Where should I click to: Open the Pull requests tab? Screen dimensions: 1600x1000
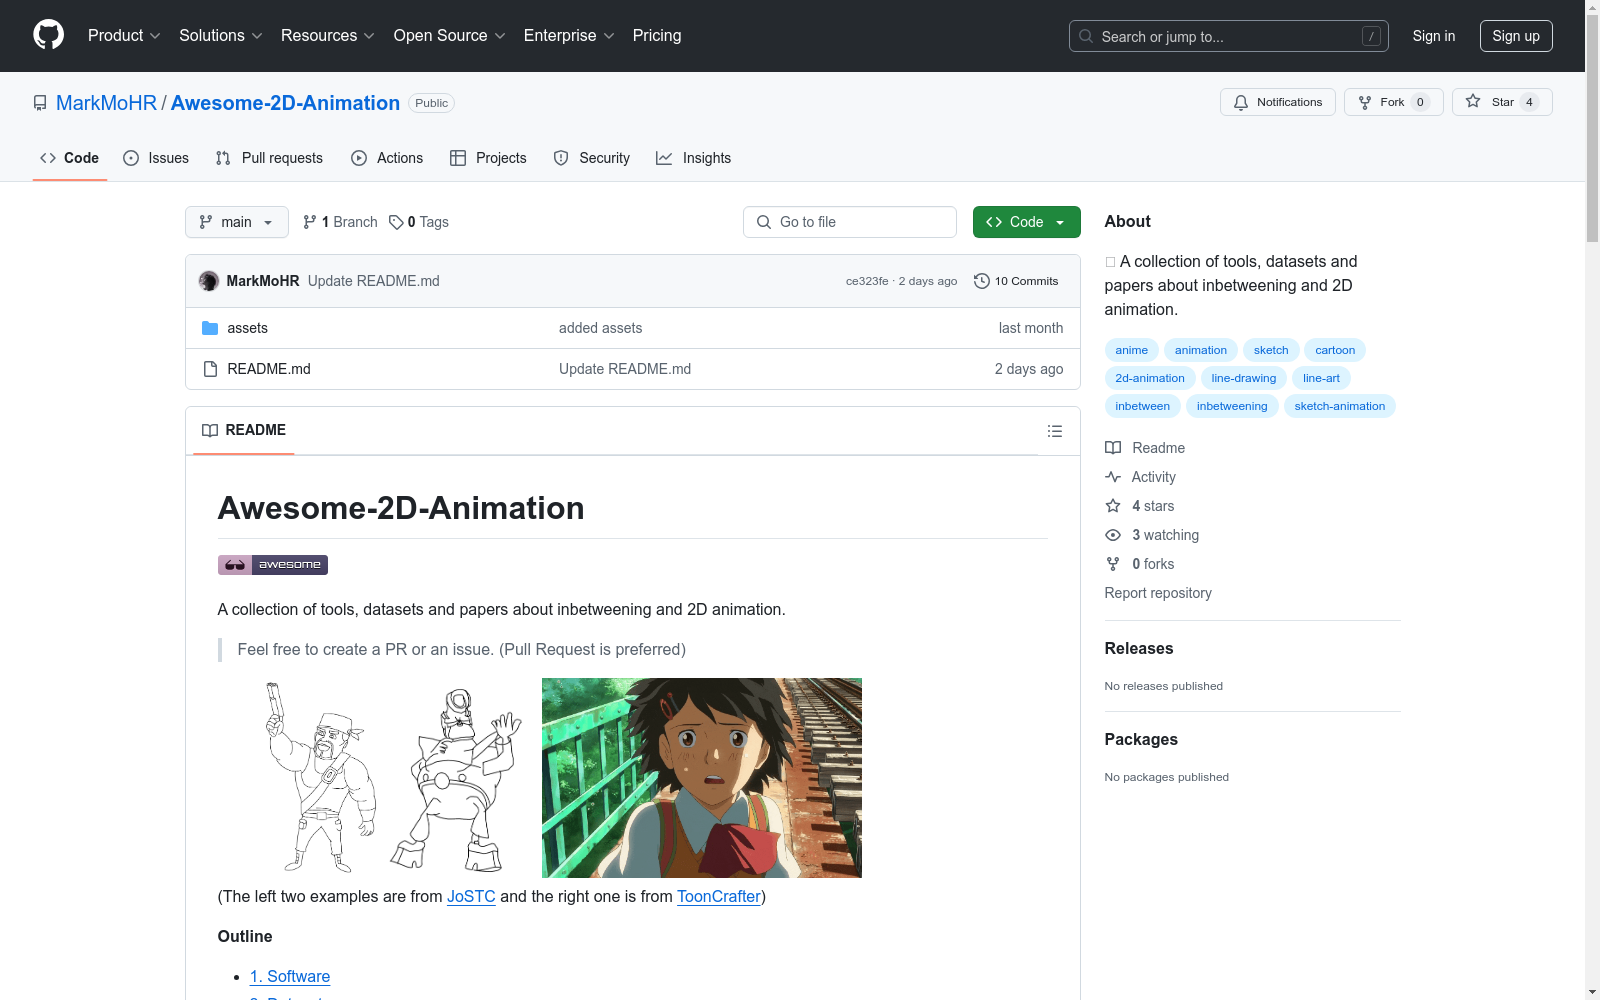pos(269,158)
